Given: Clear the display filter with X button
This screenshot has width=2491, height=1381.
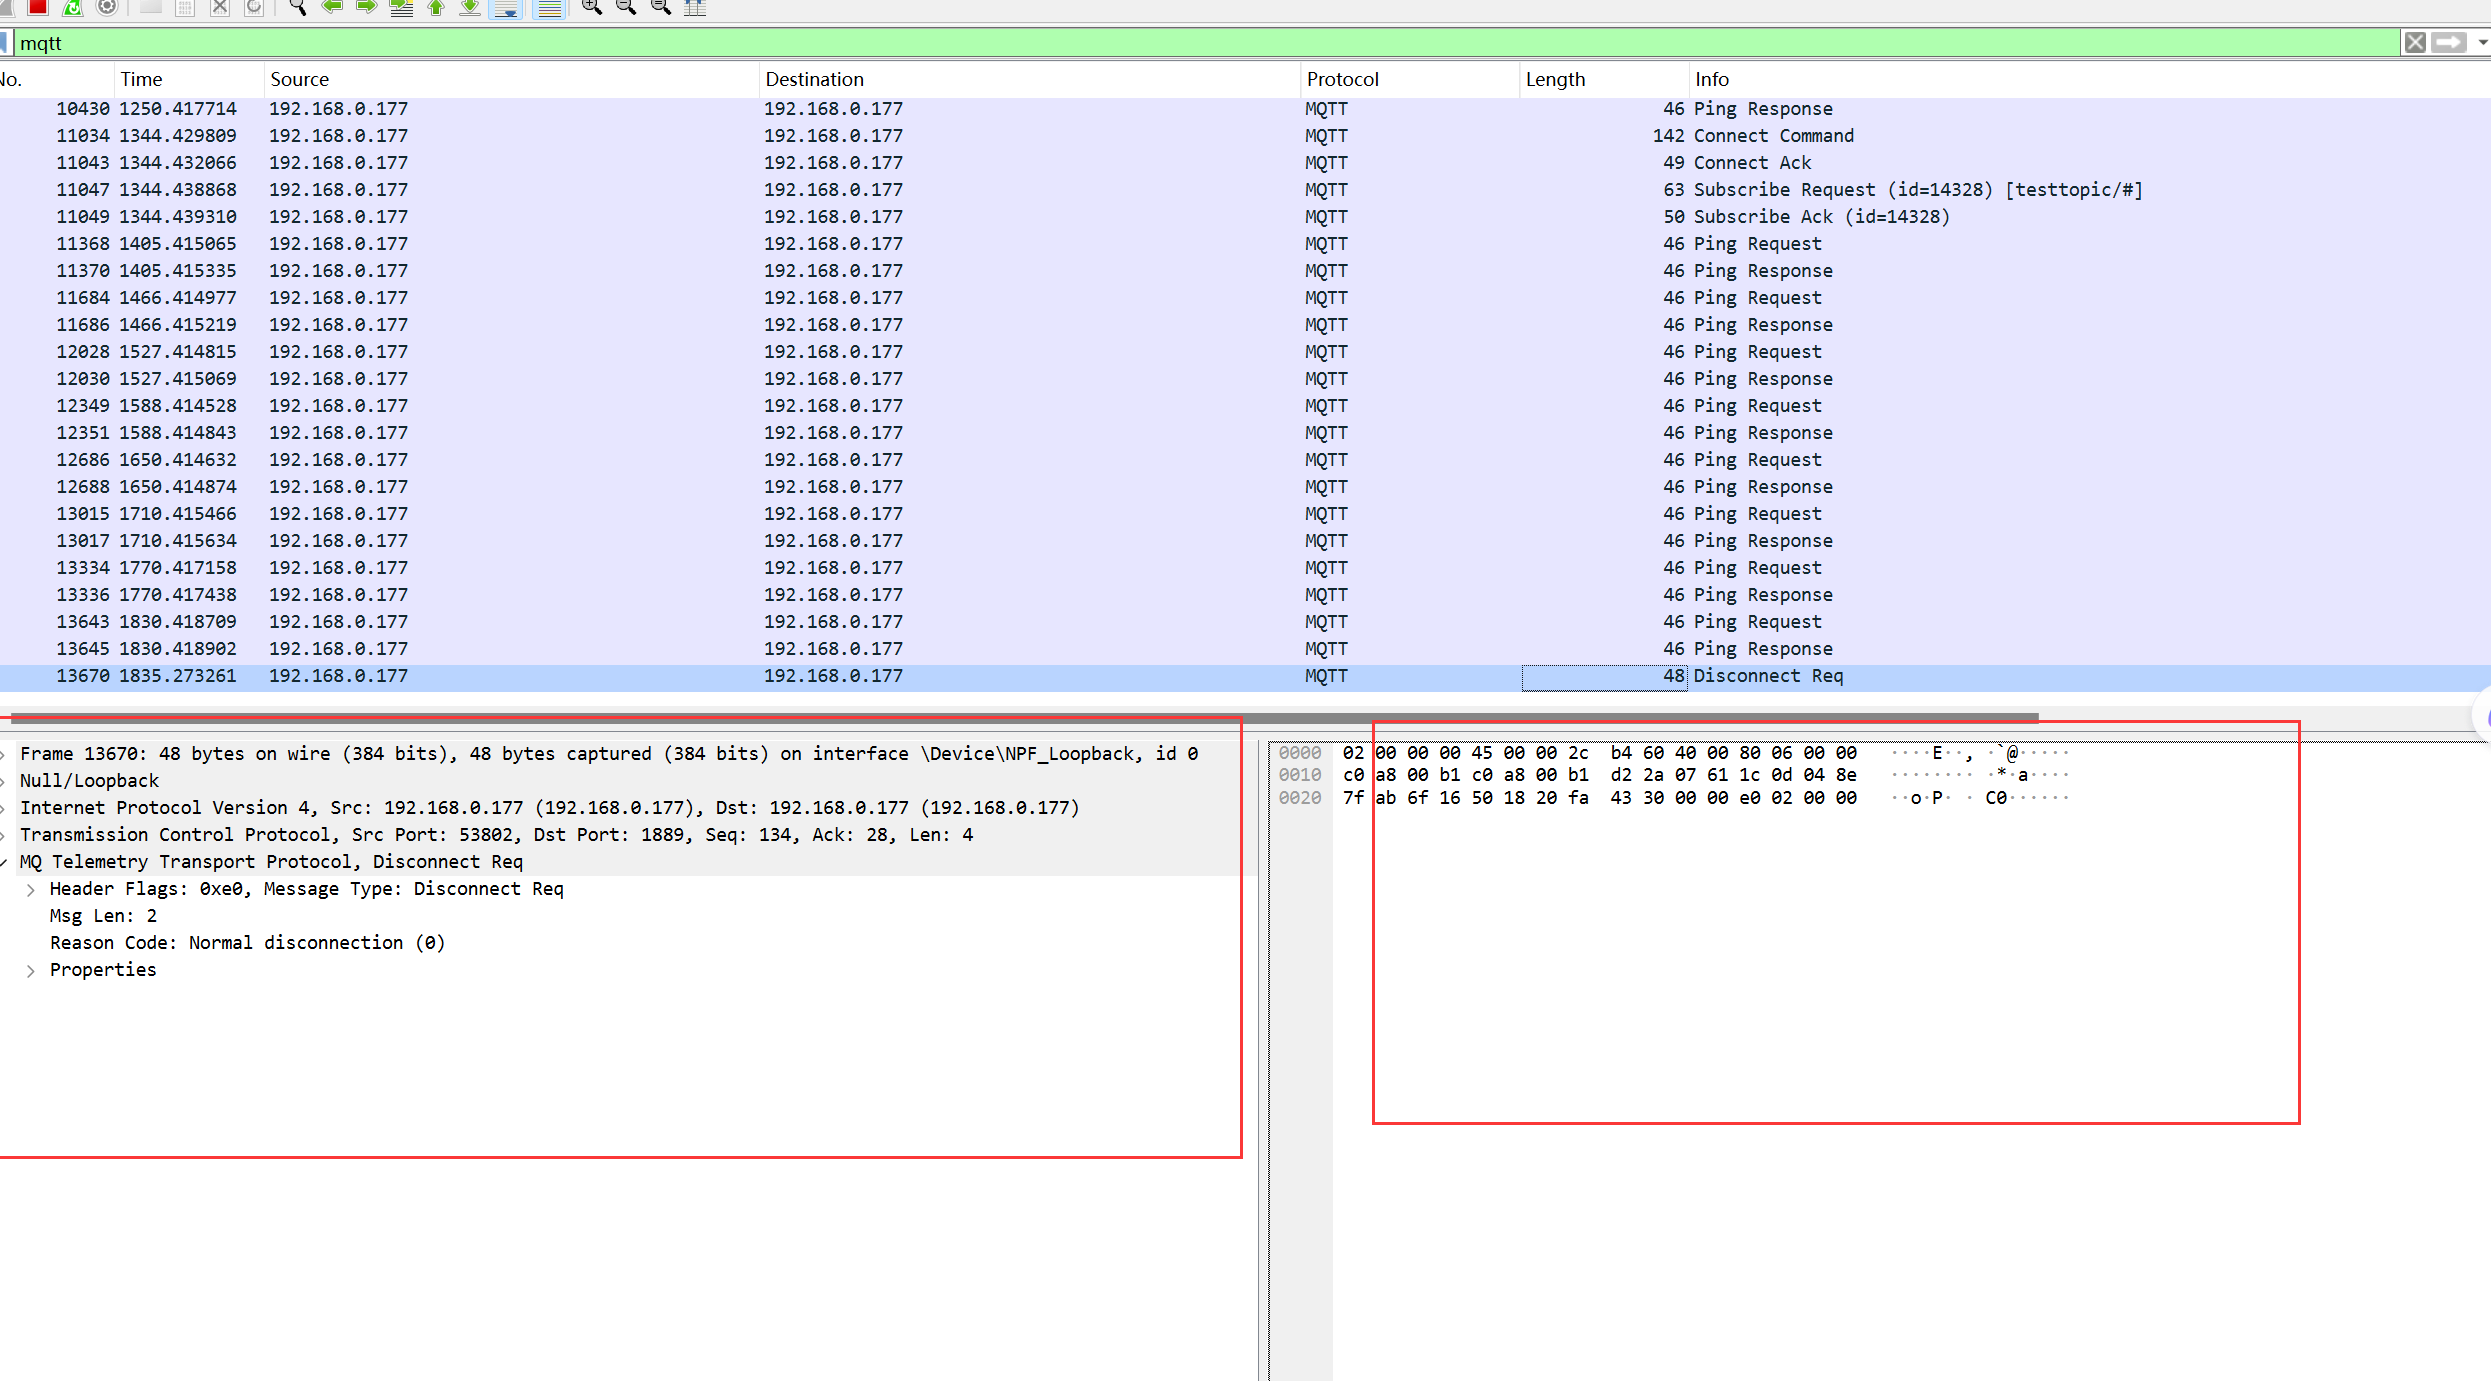Looking at the screenshot, I should pos(2415,43).
